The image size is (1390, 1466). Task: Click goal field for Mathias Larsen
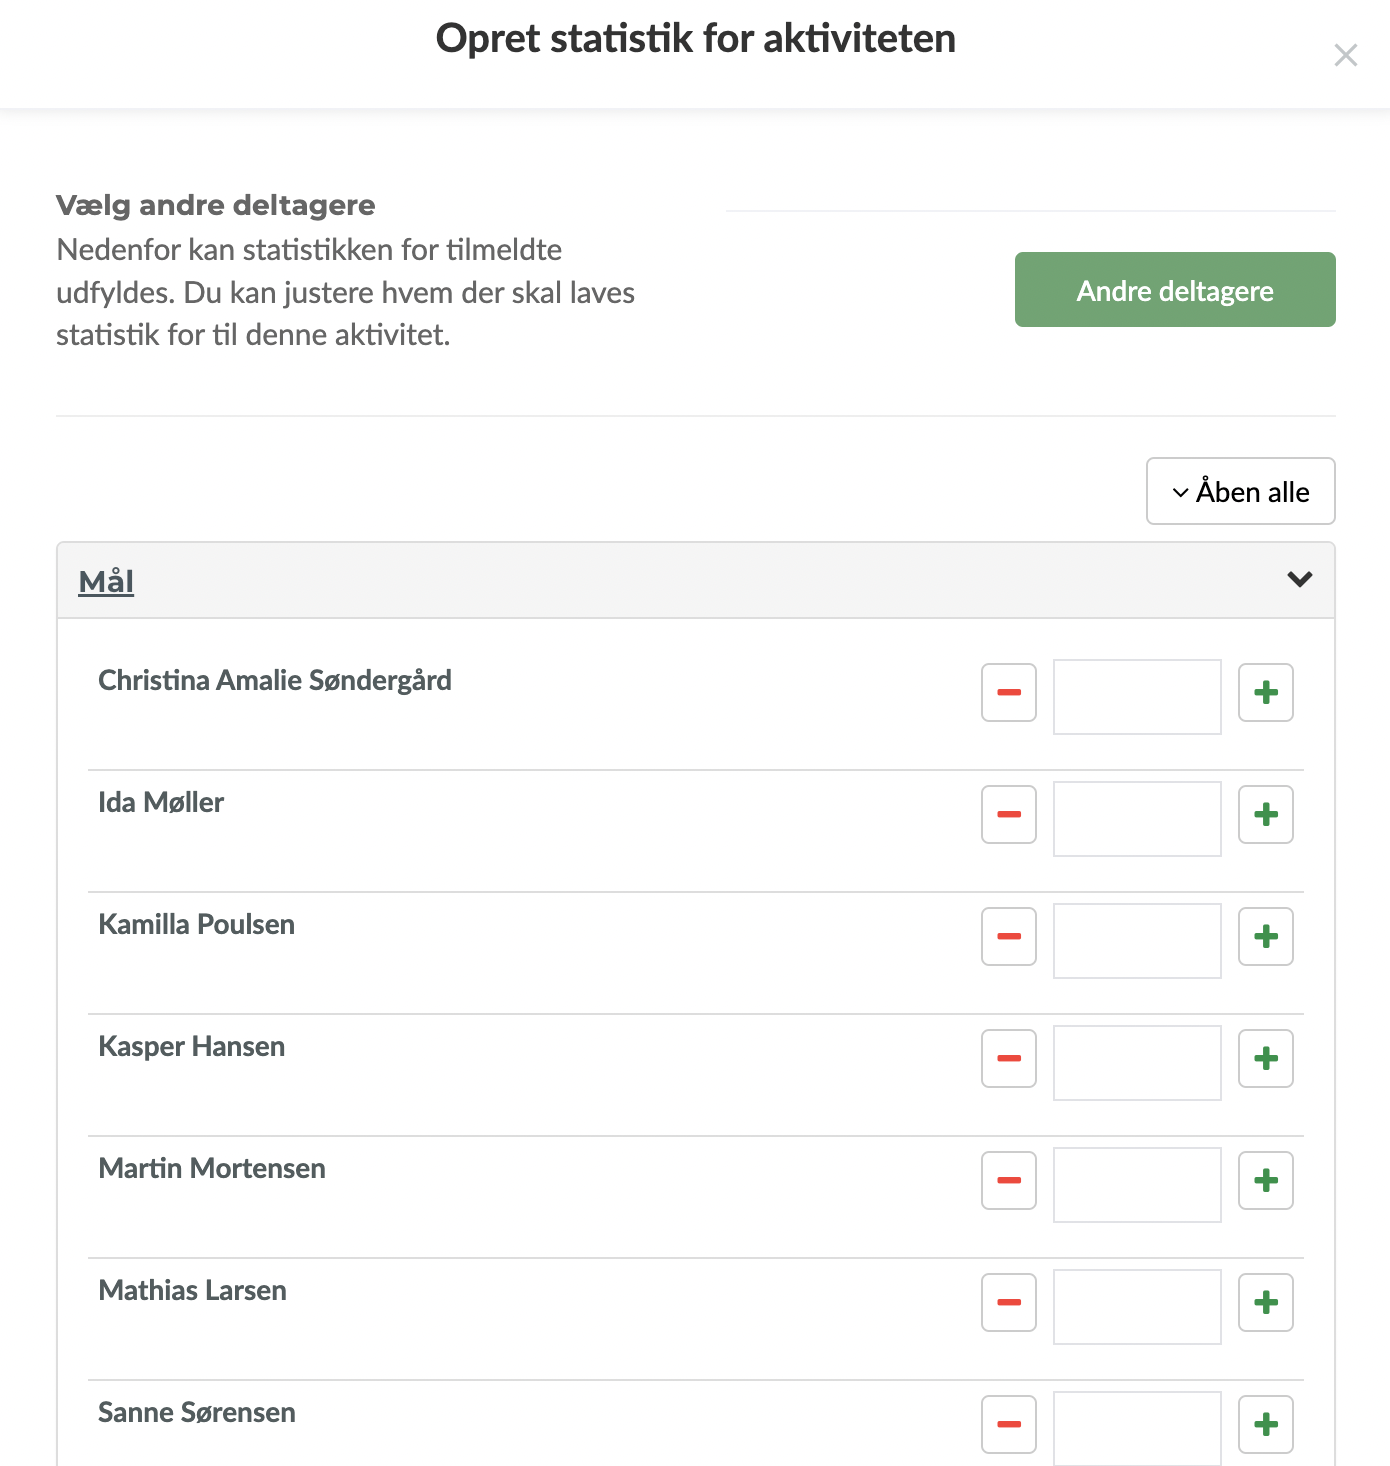click(1137, 1306)
